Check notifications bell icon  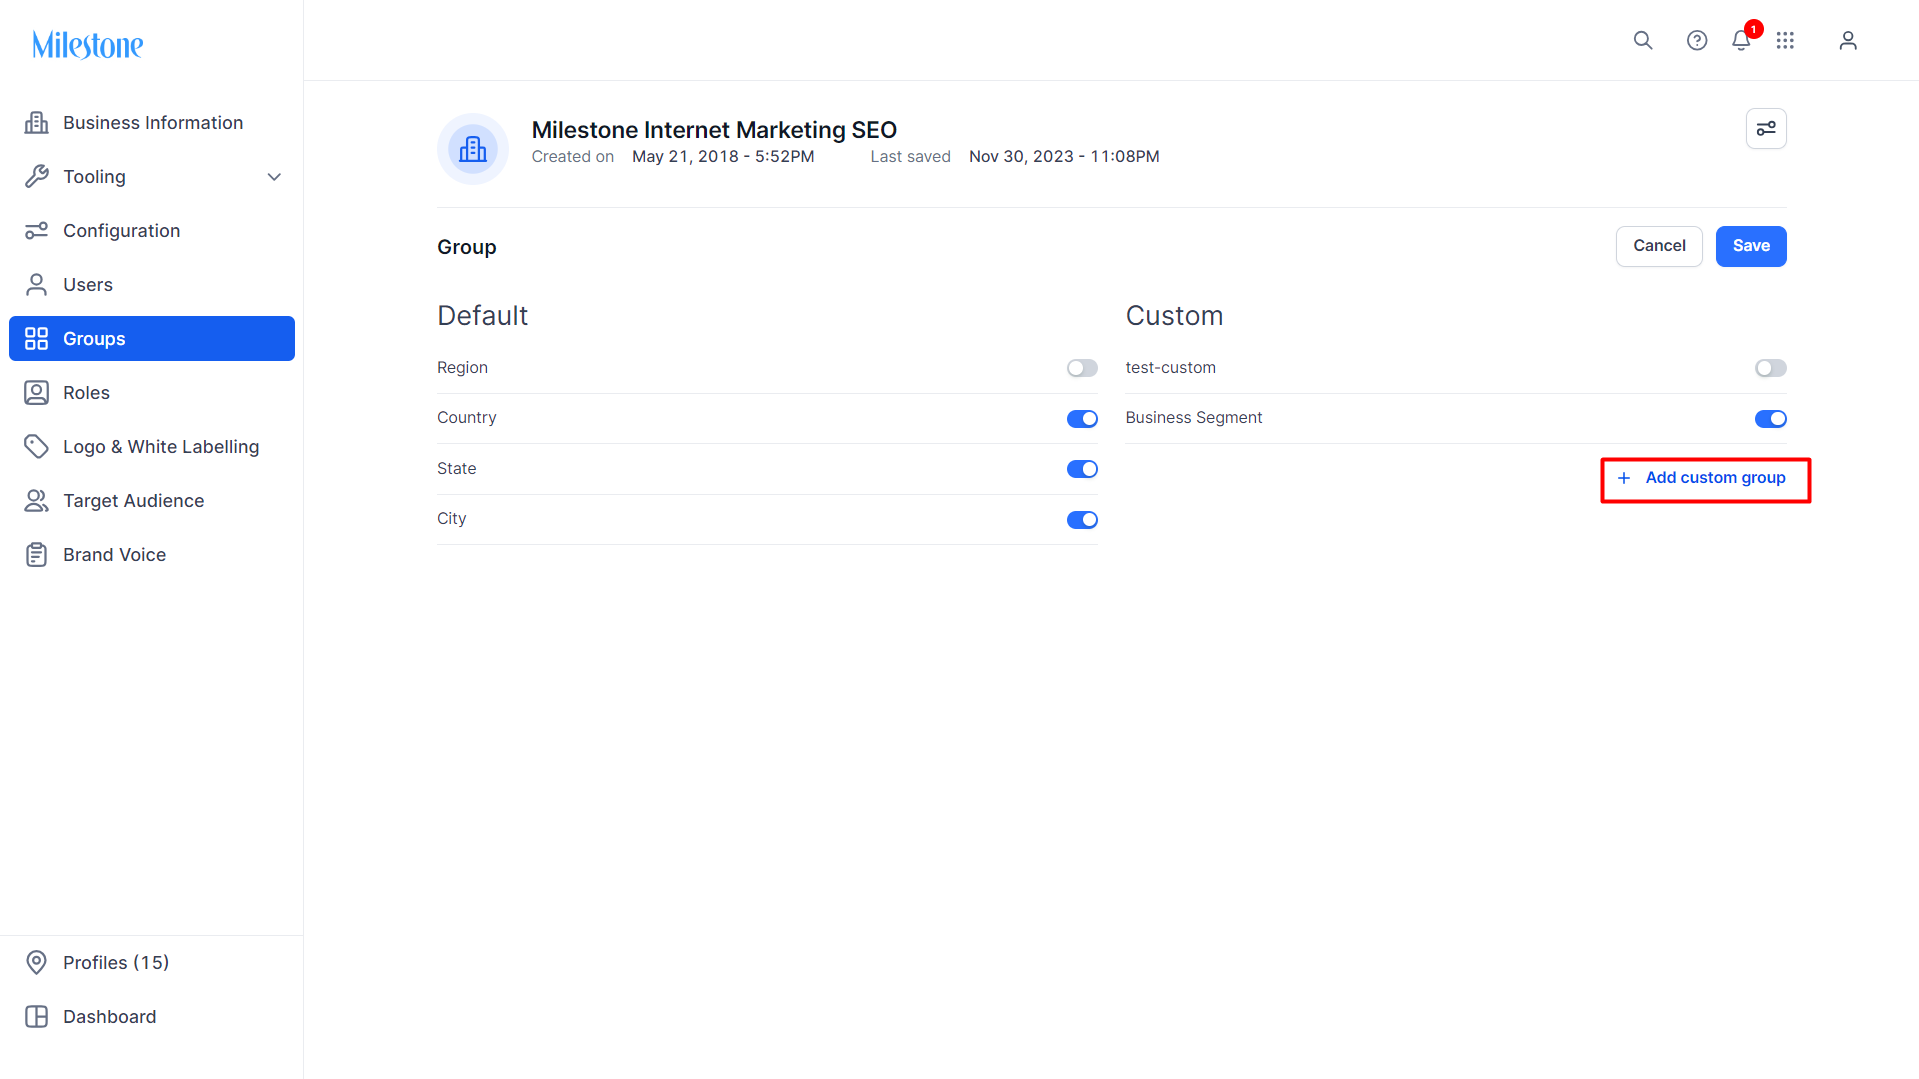click(1741, 40)
